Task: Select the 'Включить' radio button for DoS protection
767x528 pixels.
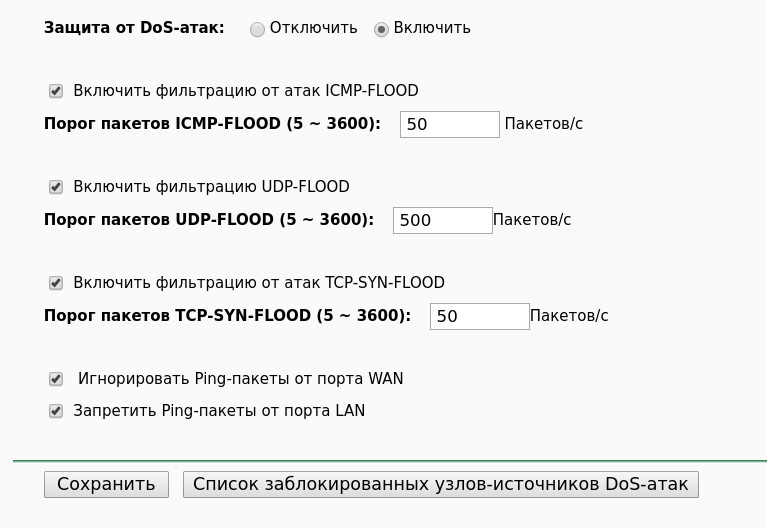Action: tap(381, 29)
